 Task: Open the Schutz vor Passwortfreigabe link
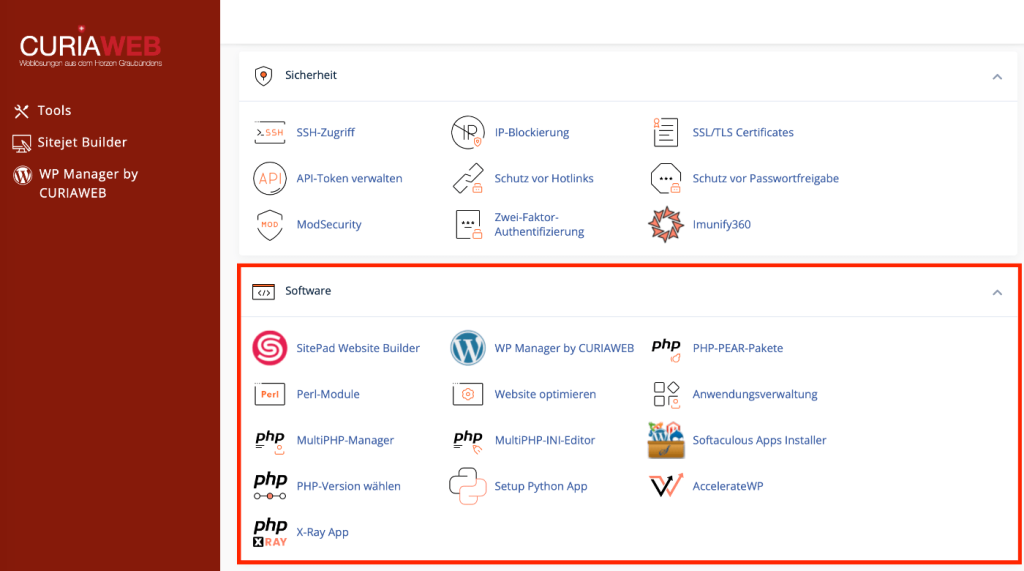(765, 178)
